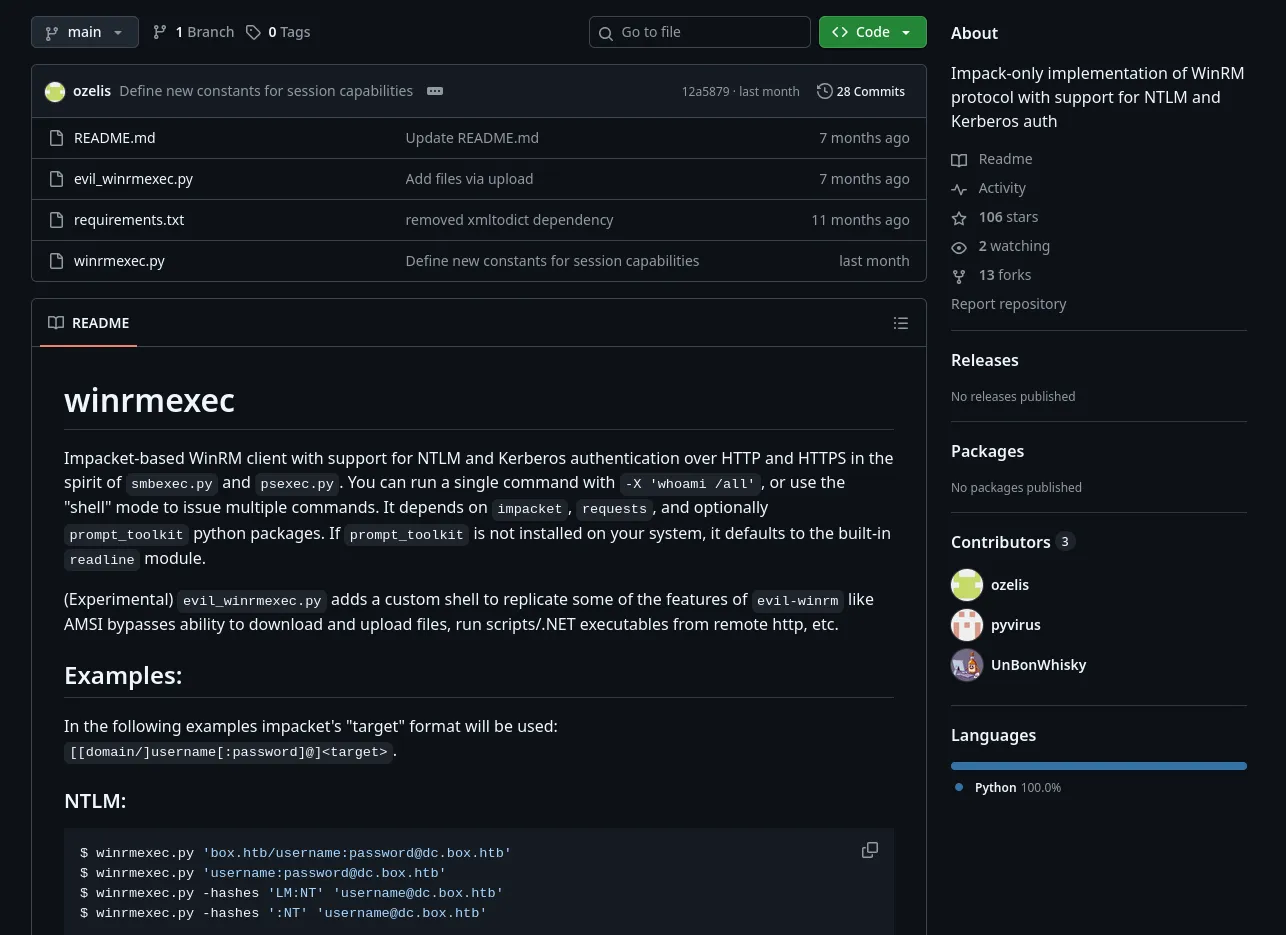Open the main branch dropdown
This screenshot has height=935, width=1286.
pos(84,32)
